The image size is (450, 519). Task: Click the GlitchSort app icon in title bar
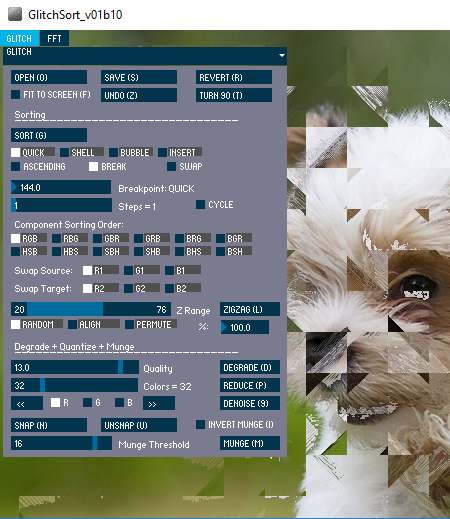click(x=15, y=14)
